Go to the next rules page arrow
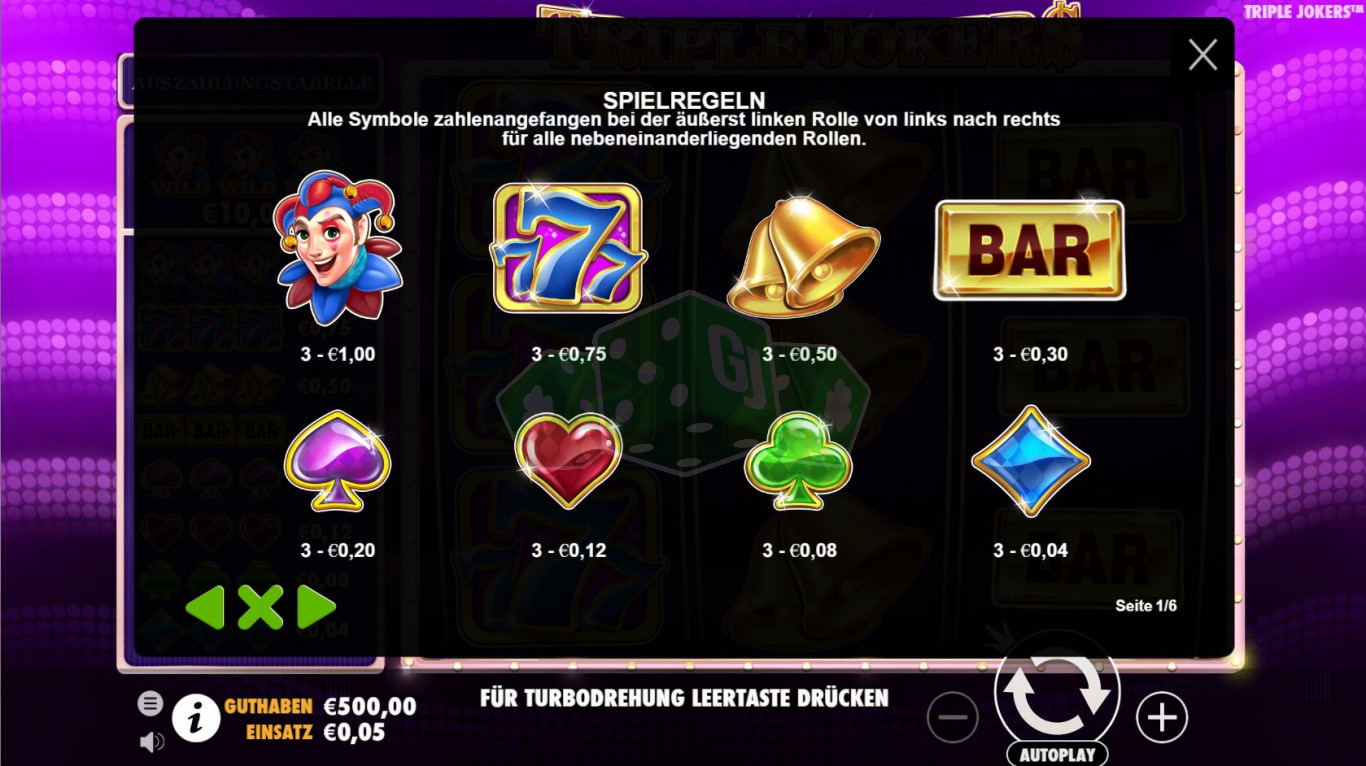 [x=317, y=607]
